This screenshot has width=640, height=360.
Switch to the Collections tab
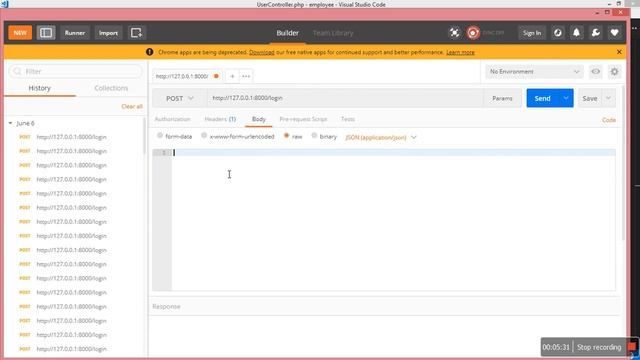coord(111,88)
